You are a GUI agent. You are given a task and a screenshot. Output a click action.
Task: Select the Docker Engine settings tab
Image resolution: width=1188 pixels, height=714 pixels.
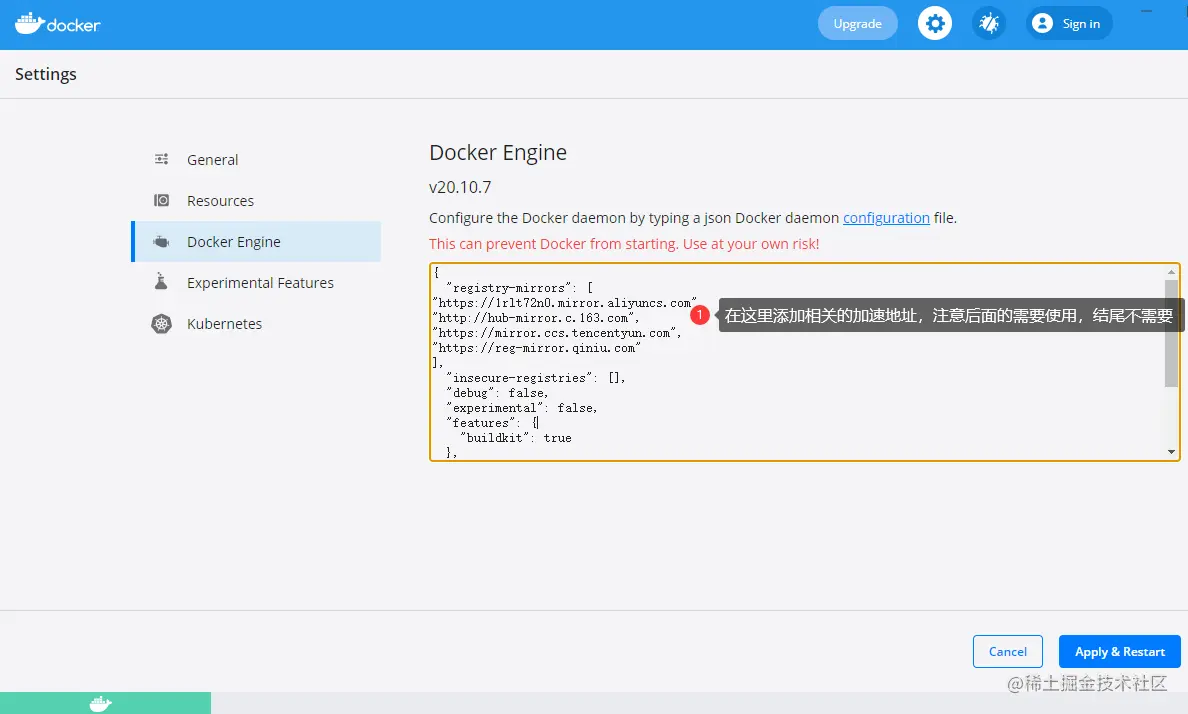pos(256,242)
